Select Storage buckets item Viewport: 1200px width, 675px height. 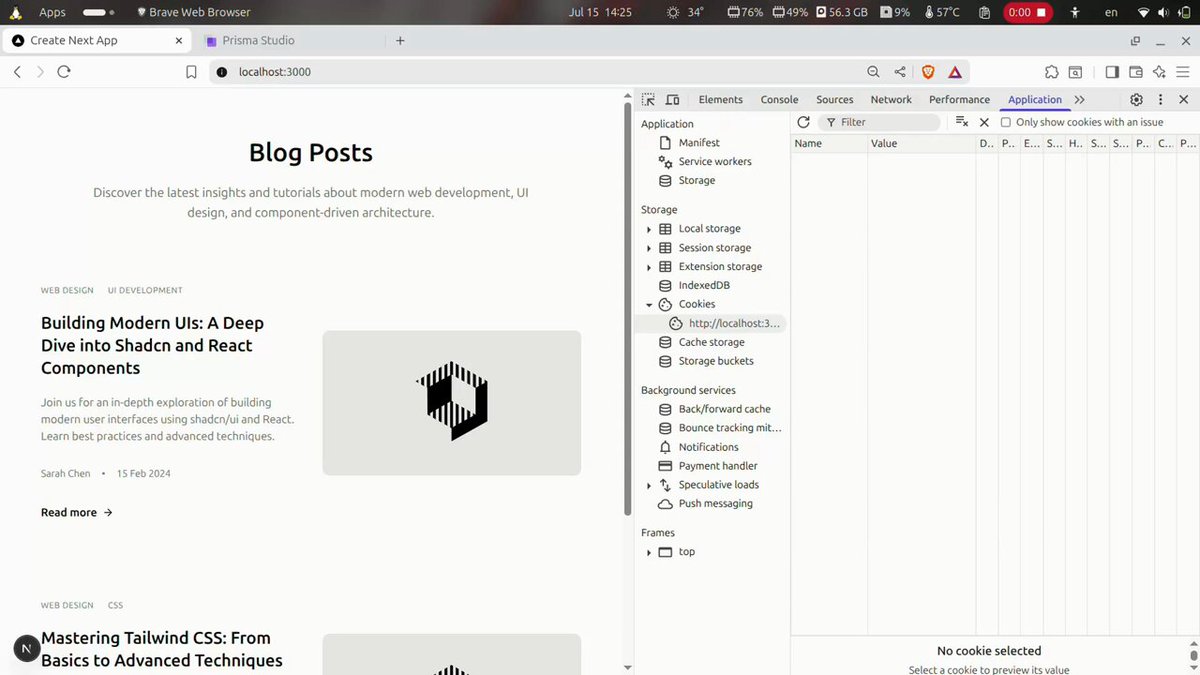716,362
